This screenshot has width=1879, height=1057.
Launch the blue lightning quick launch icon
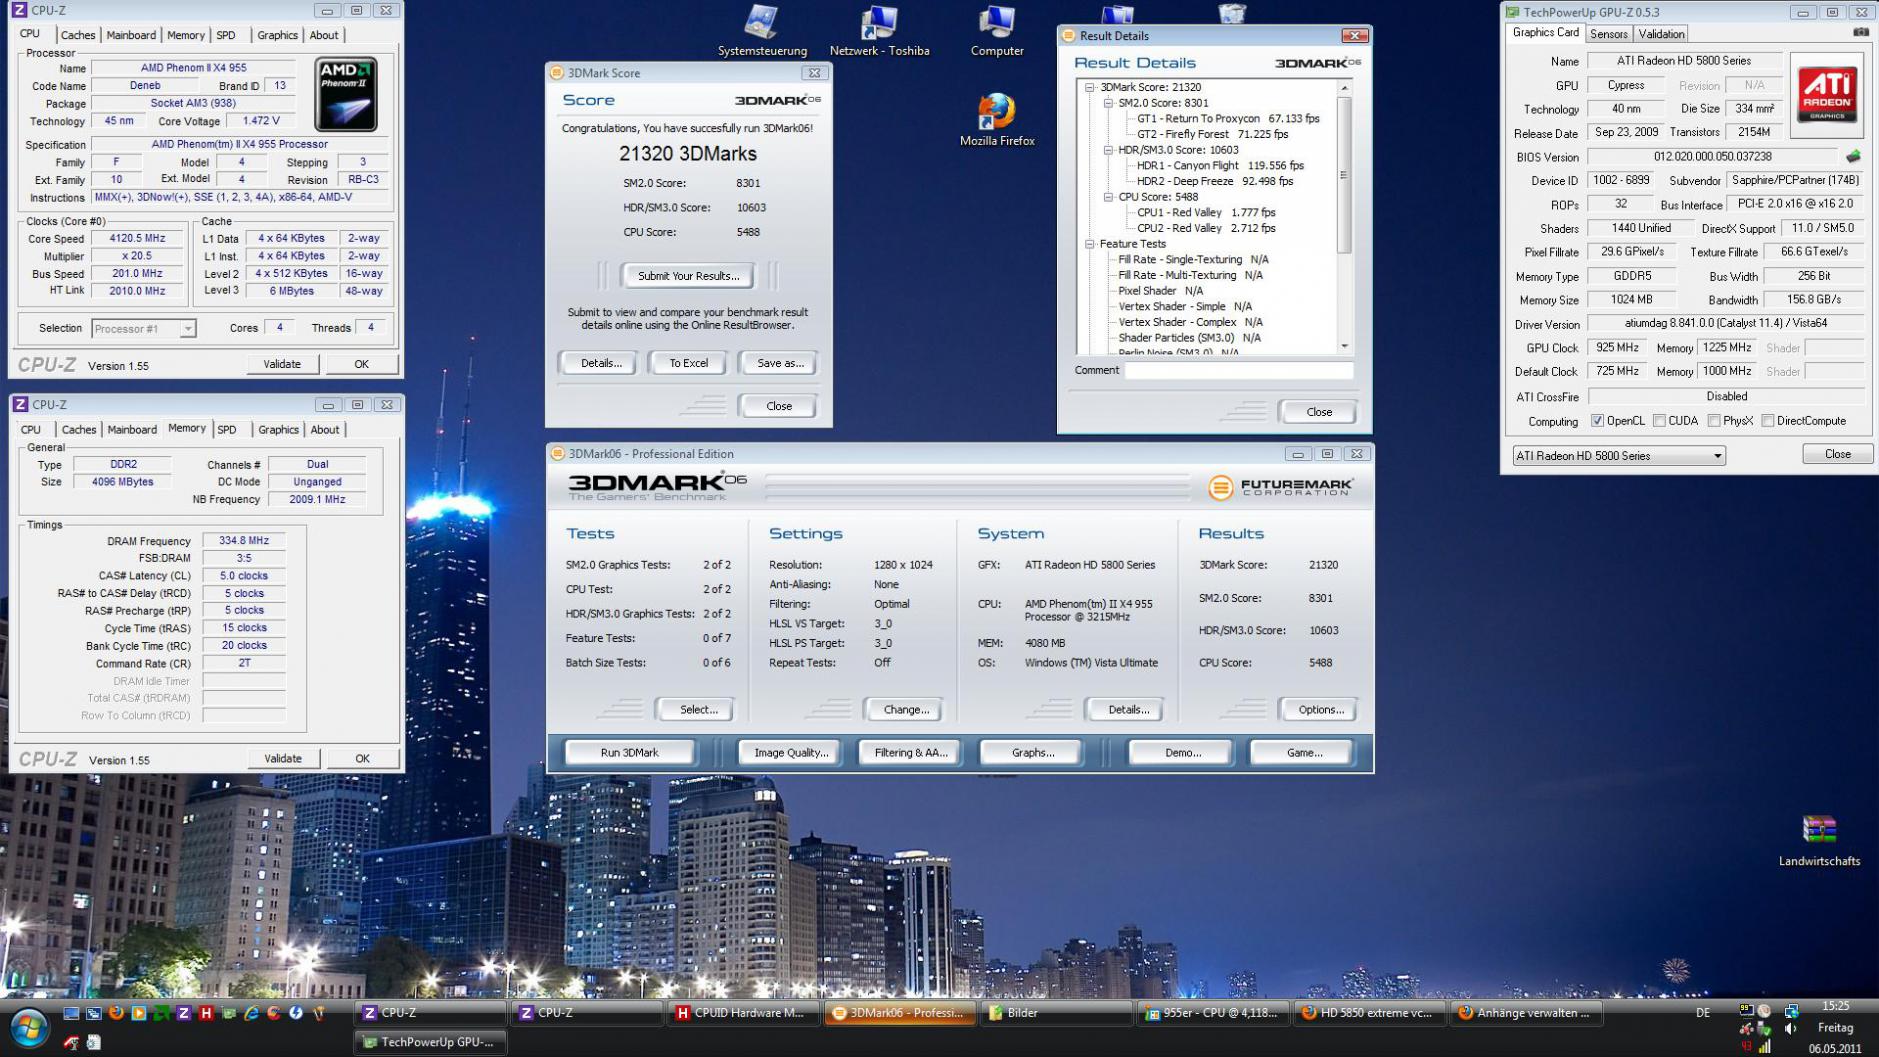click(x=296, y=1013)
